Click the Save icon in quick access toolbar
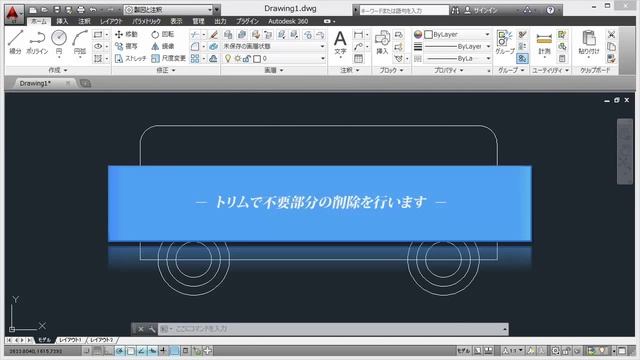The height and width of the screenshot is (360, 640). pyautogui.click(x=57, y=10)
